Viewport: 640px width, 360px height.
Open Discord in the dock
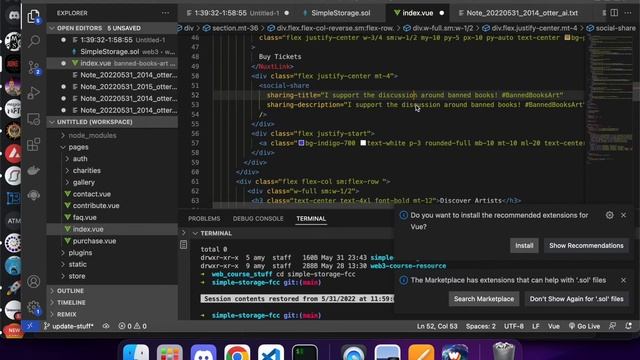203,353
